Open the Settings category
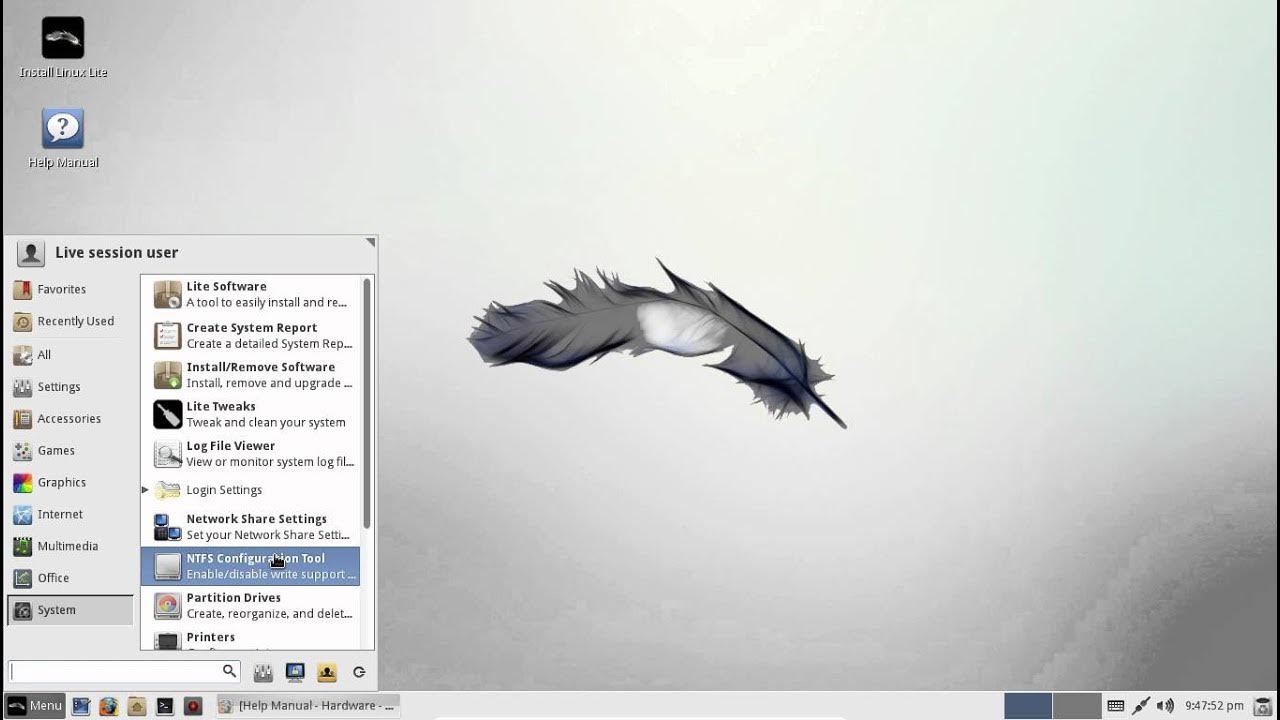This screenshot has width=1280, height=720. (70, 386)
